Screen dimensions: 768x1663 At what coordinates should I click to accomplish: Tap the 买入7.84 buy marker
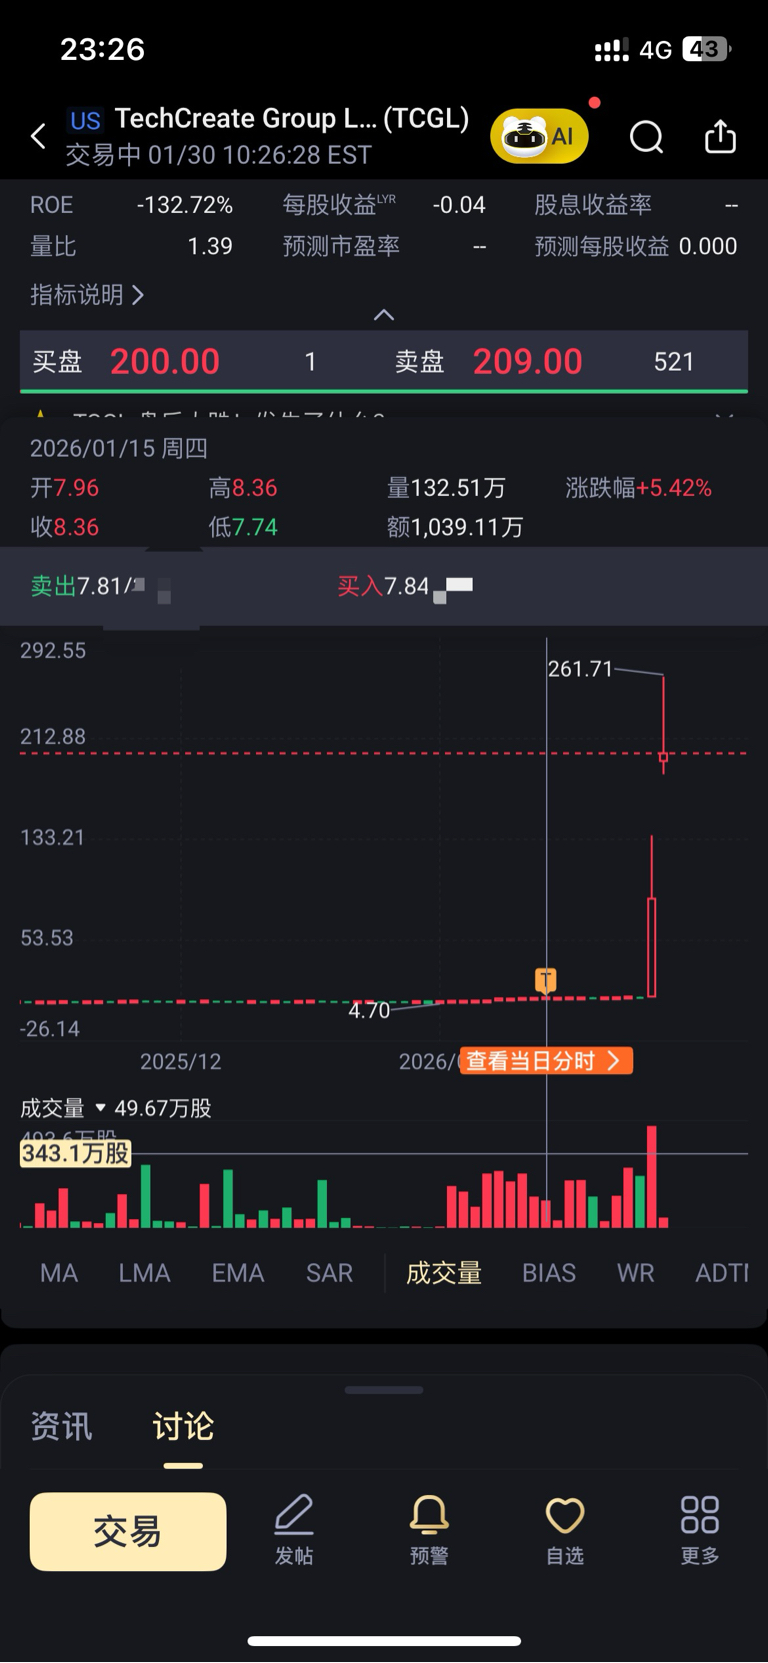pos(384,586)
